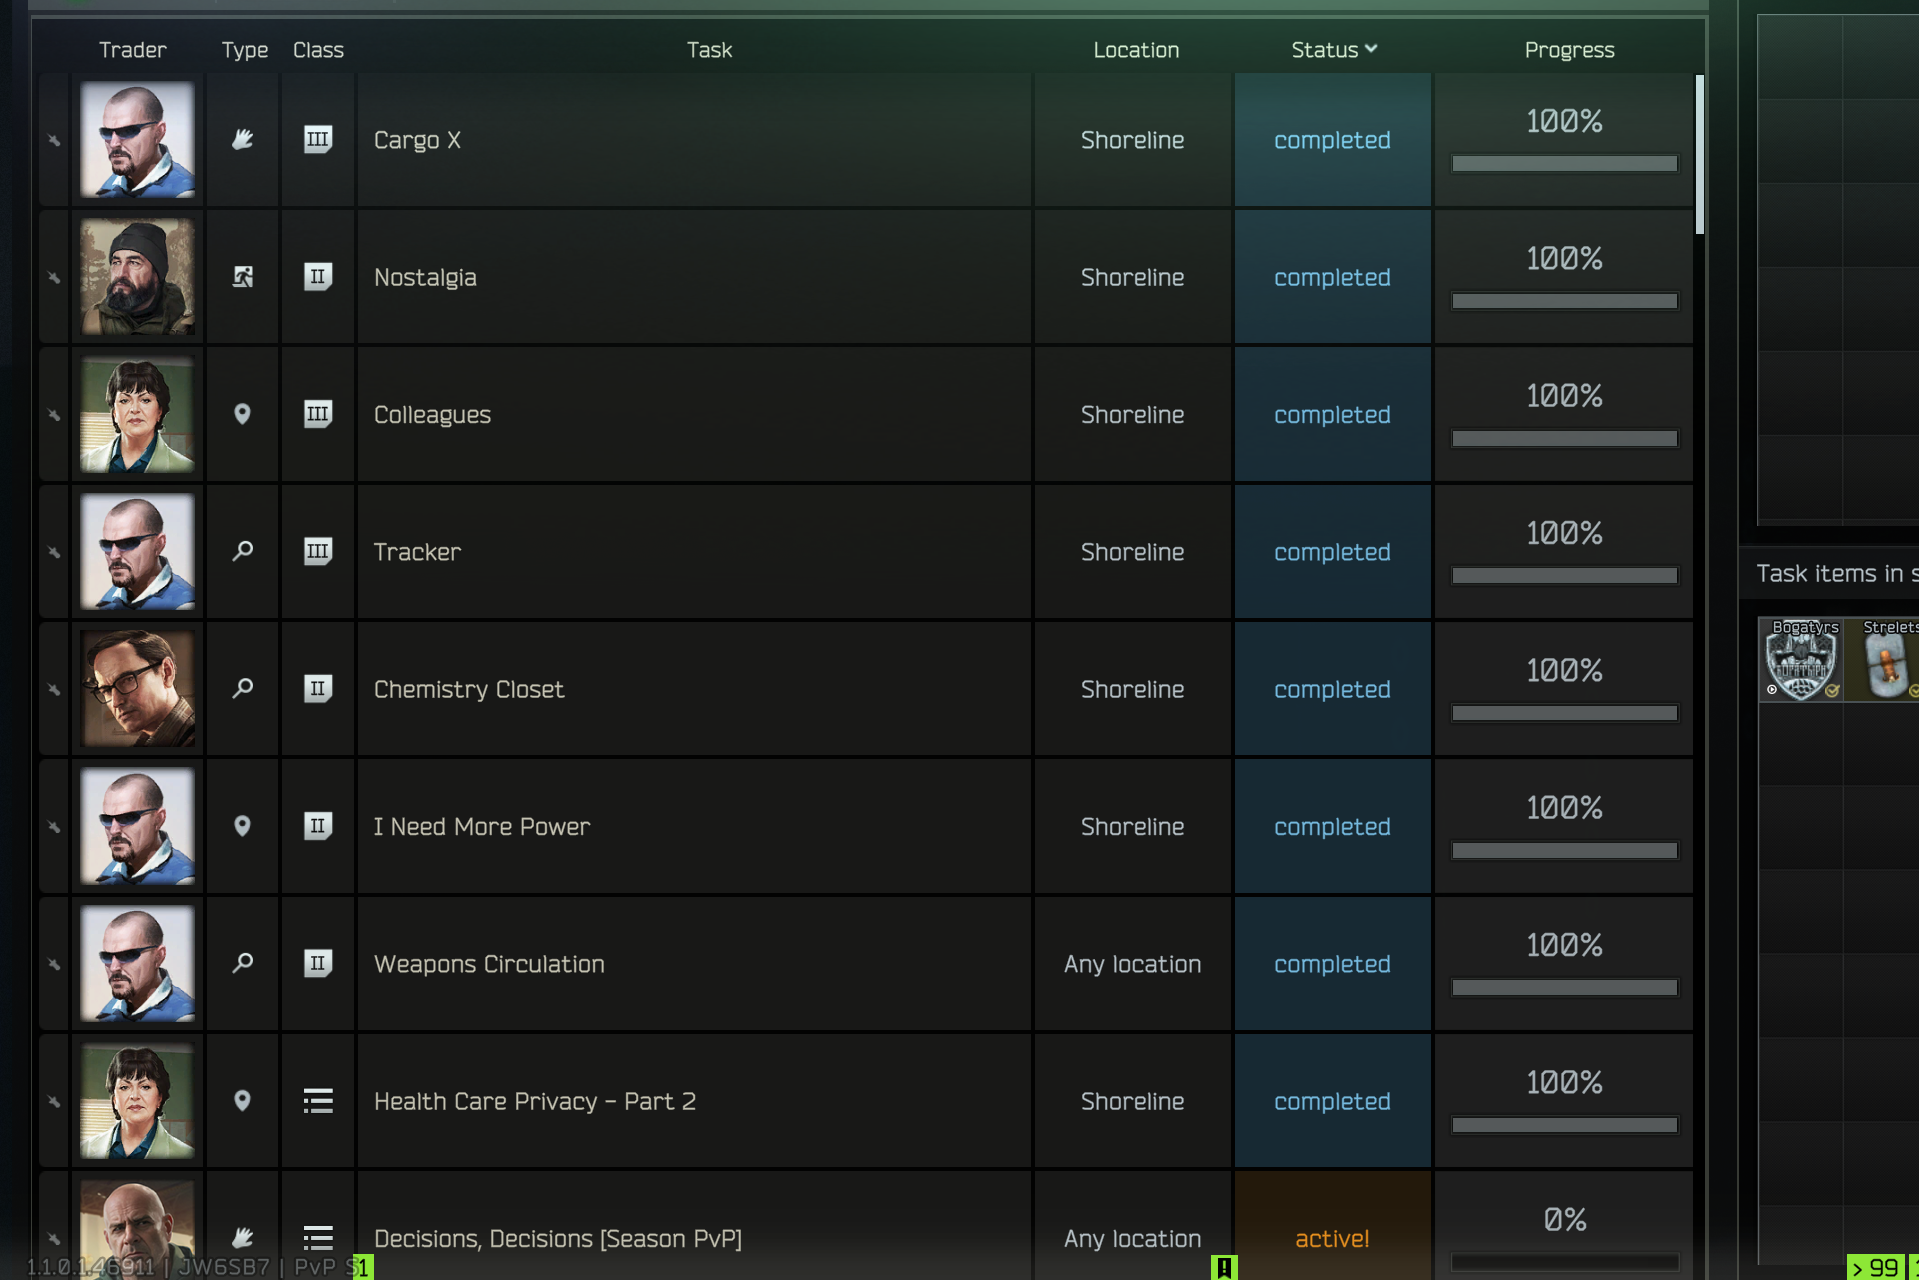Click the magnifier type icon for Weapons Circulation
The width and height of the screenshot is (1919, 1280).
point(242,963)
